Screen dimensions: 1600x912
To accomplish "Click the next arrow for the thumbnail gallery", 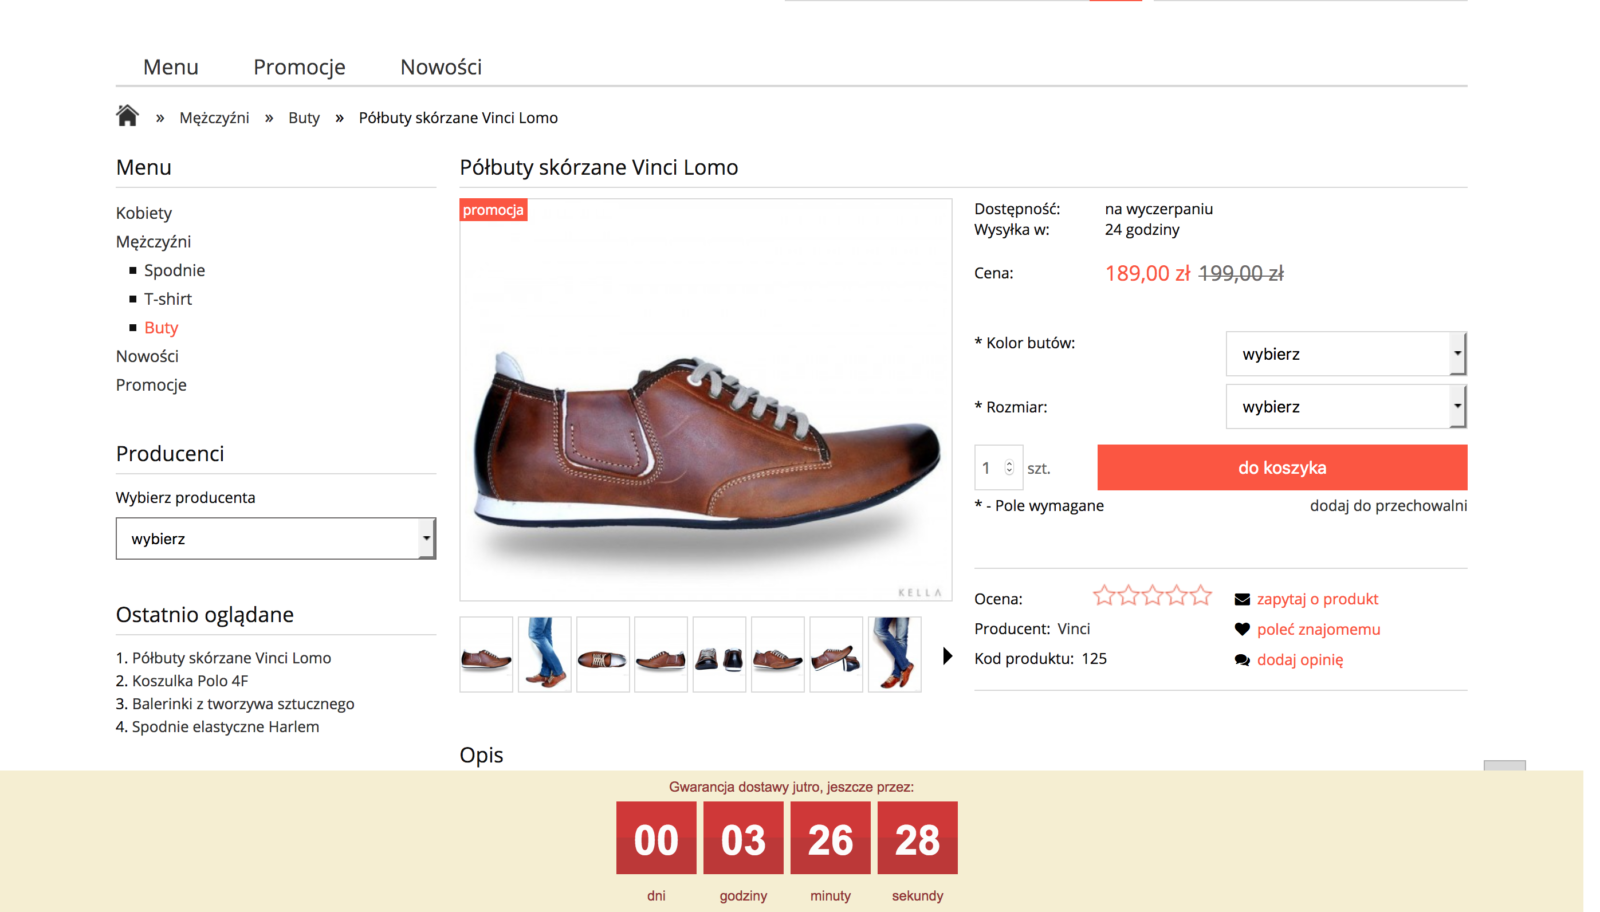I will (x=947, y=656).
